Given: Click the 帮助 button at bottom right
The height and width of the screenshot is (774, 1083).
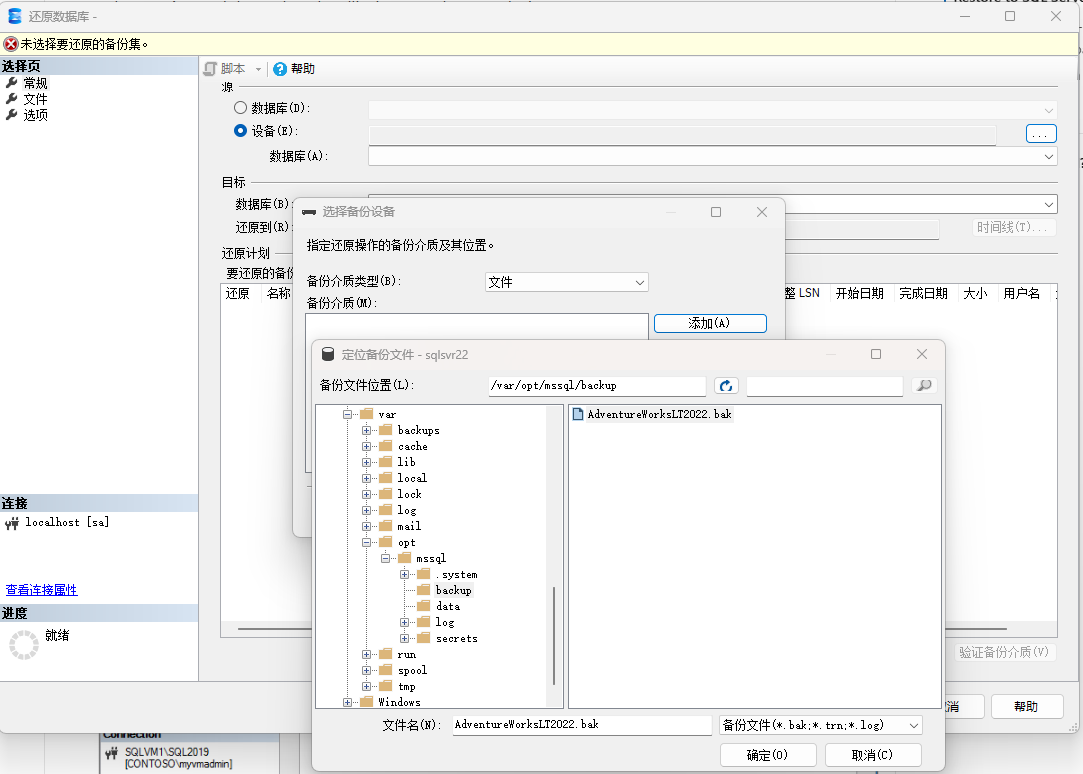Looking at the screenshot, I should click(x=1026, y=706).
